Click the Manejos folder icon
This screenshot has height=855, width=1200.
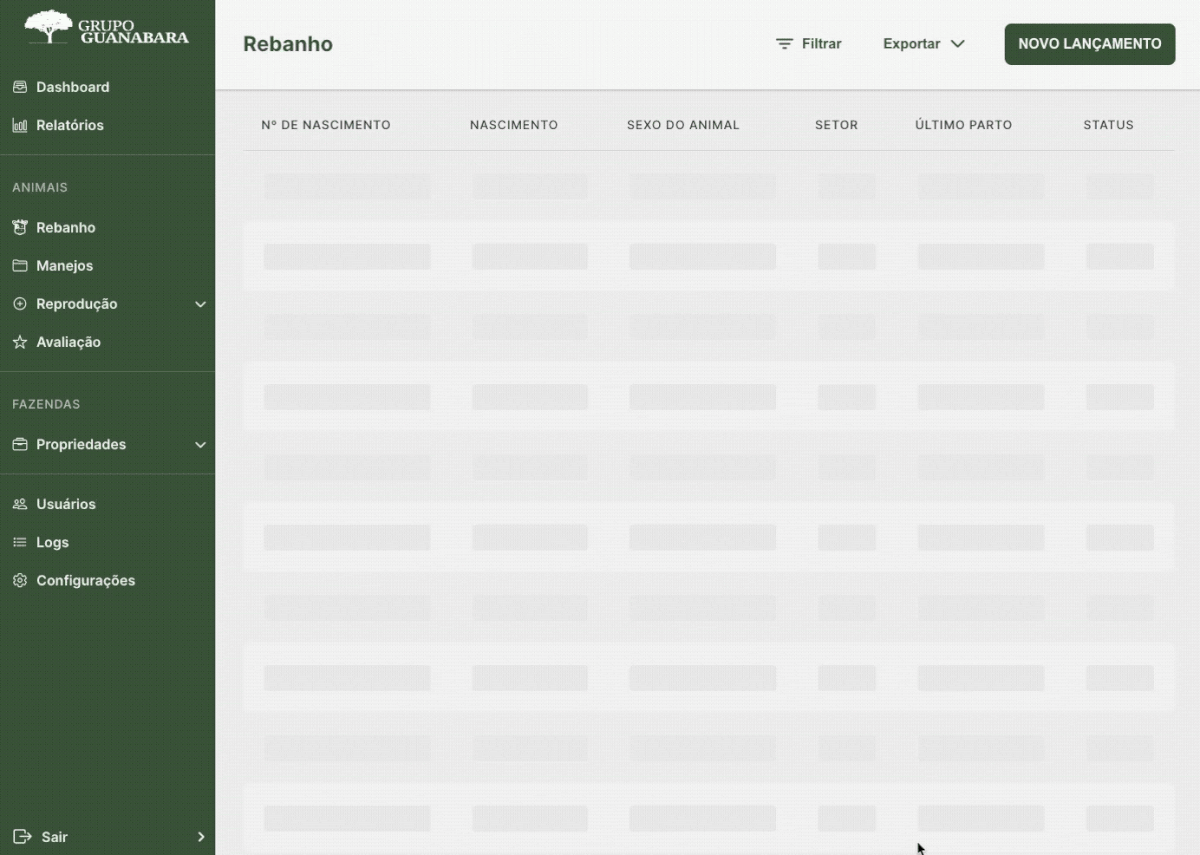click(20, 266)
